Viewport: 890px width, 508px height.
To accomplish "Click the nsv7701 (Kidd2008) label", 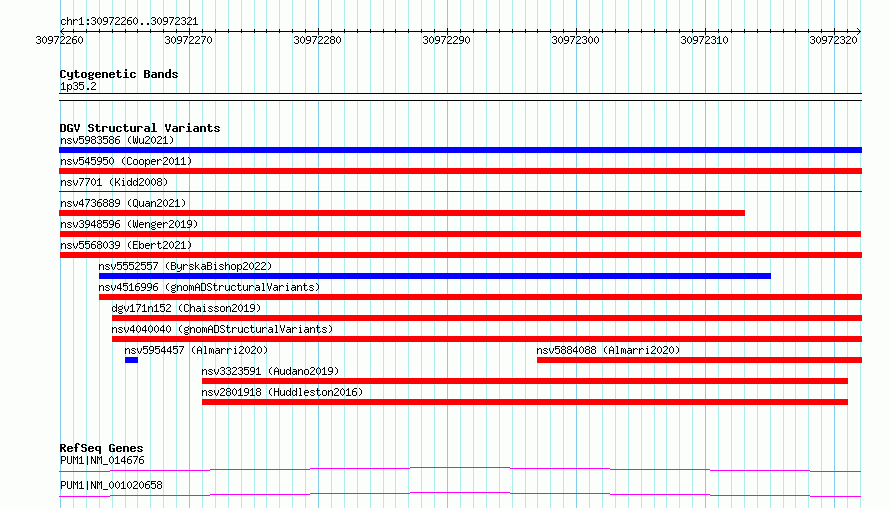I will [114, 182].
